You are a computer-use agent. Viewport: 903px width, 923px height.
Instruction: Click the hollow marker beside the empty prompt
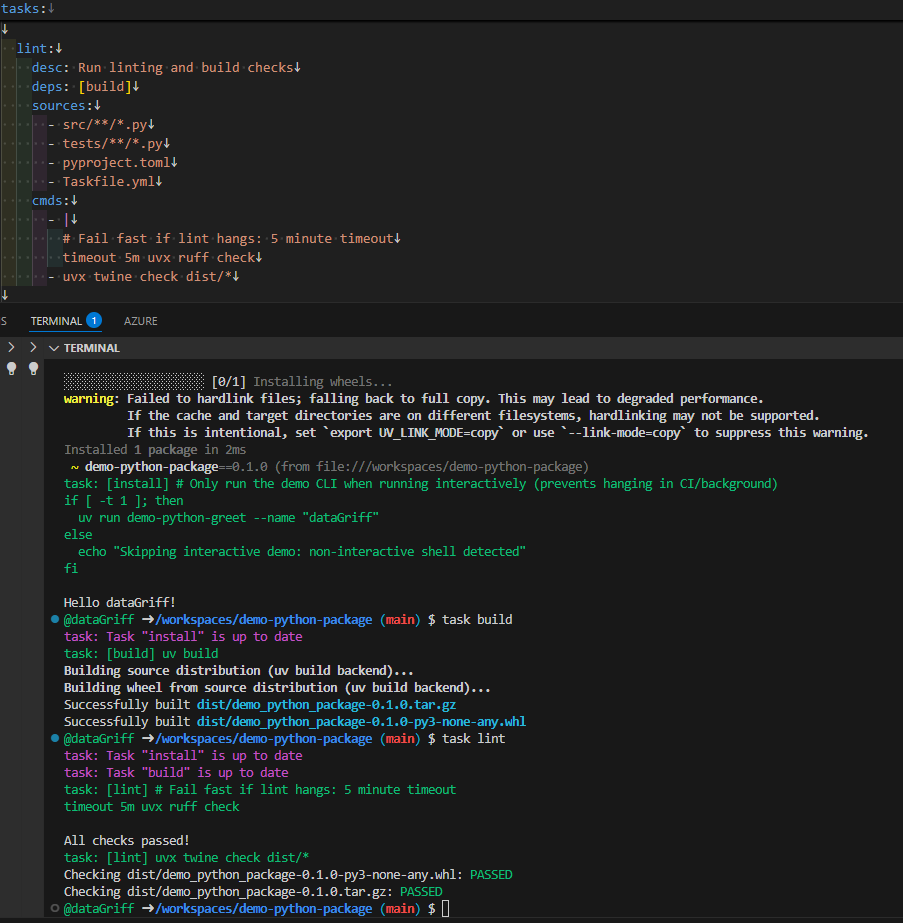pos(55,908)
